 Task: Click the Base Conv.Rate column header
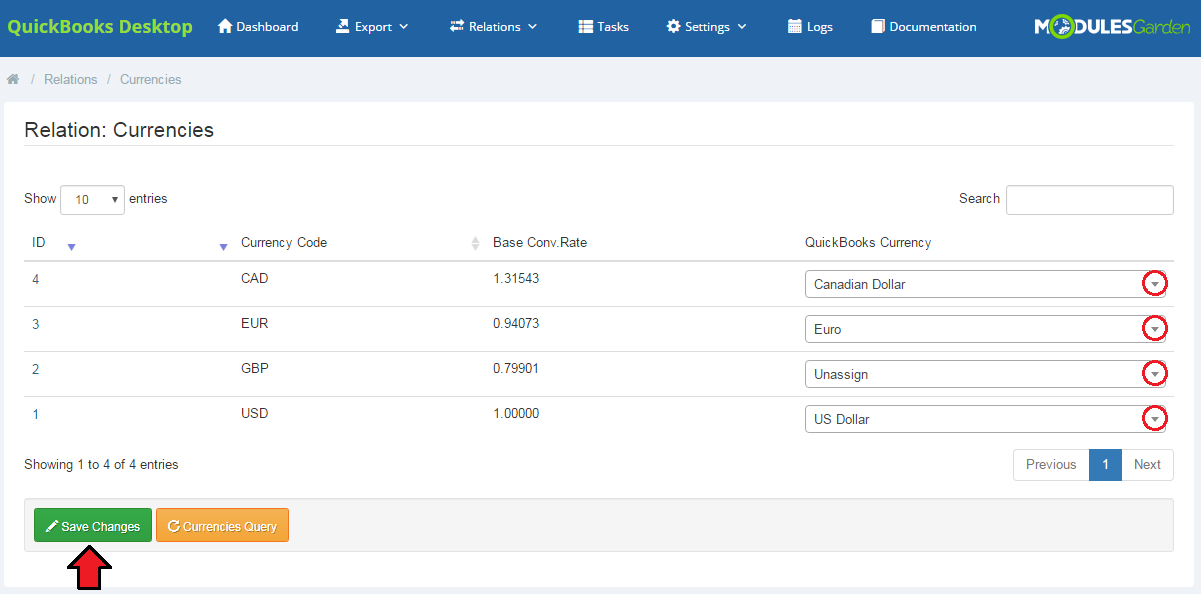point(540,243)
